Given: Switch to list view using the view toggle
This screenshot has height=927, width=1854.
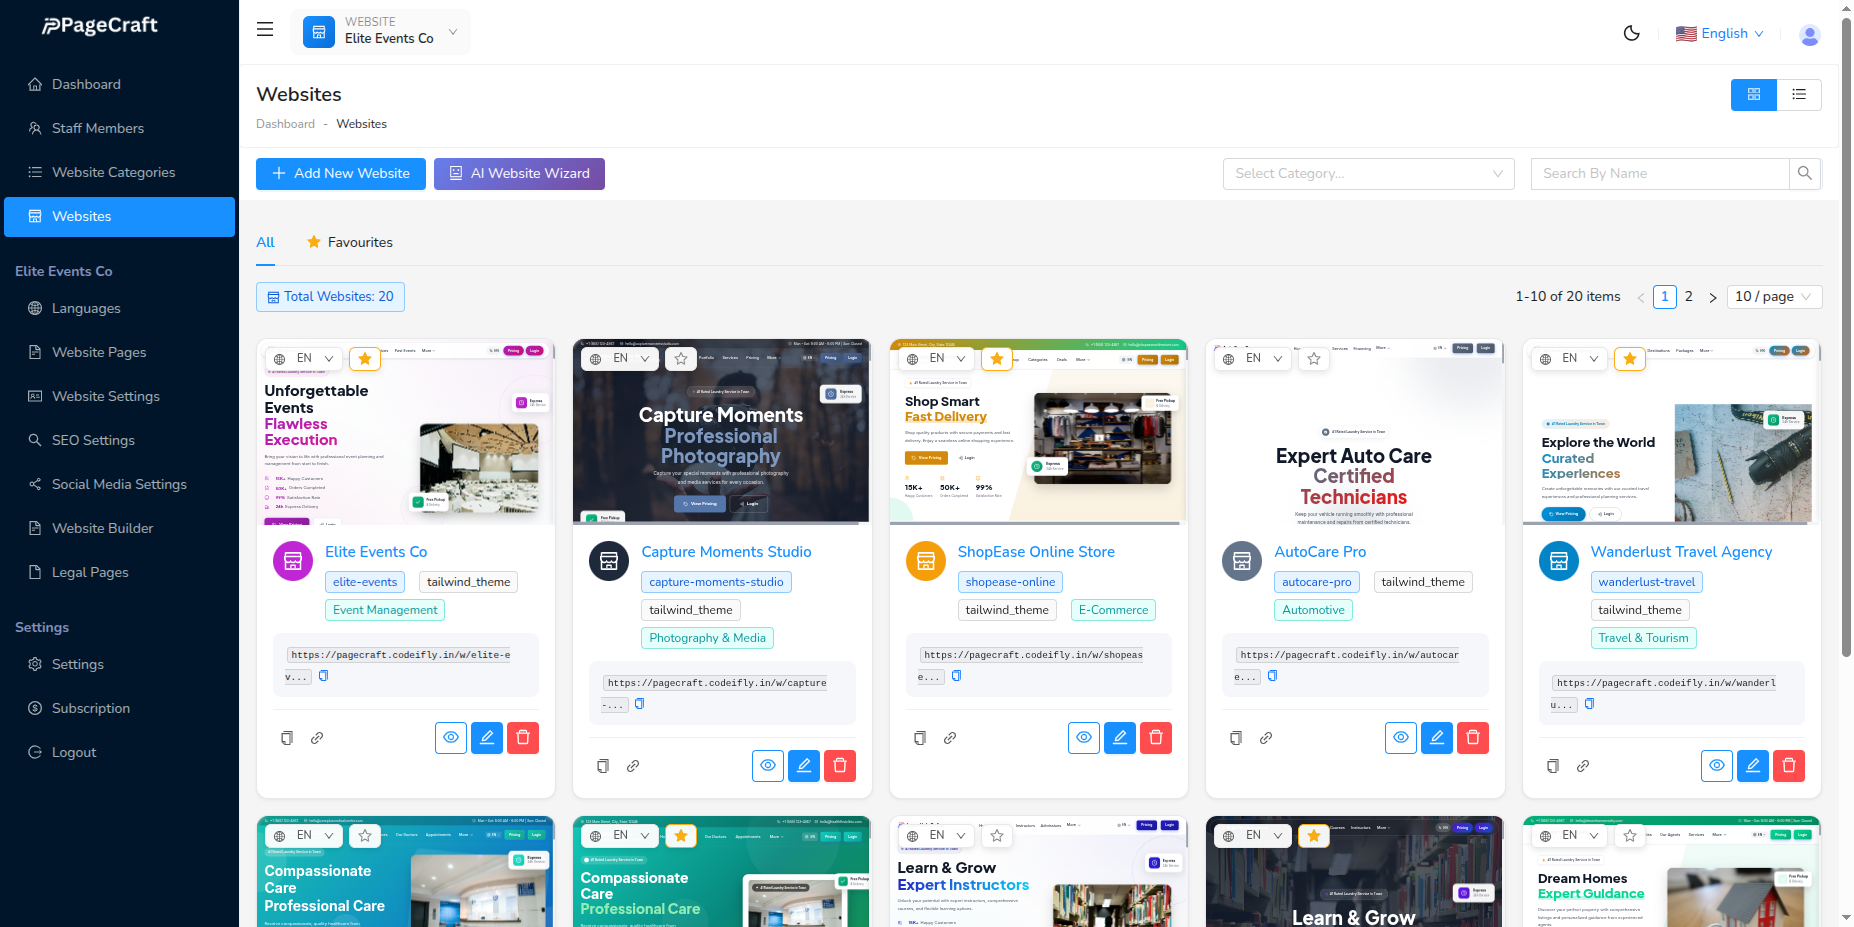Looking at the screenshot, I should 1799,94.
